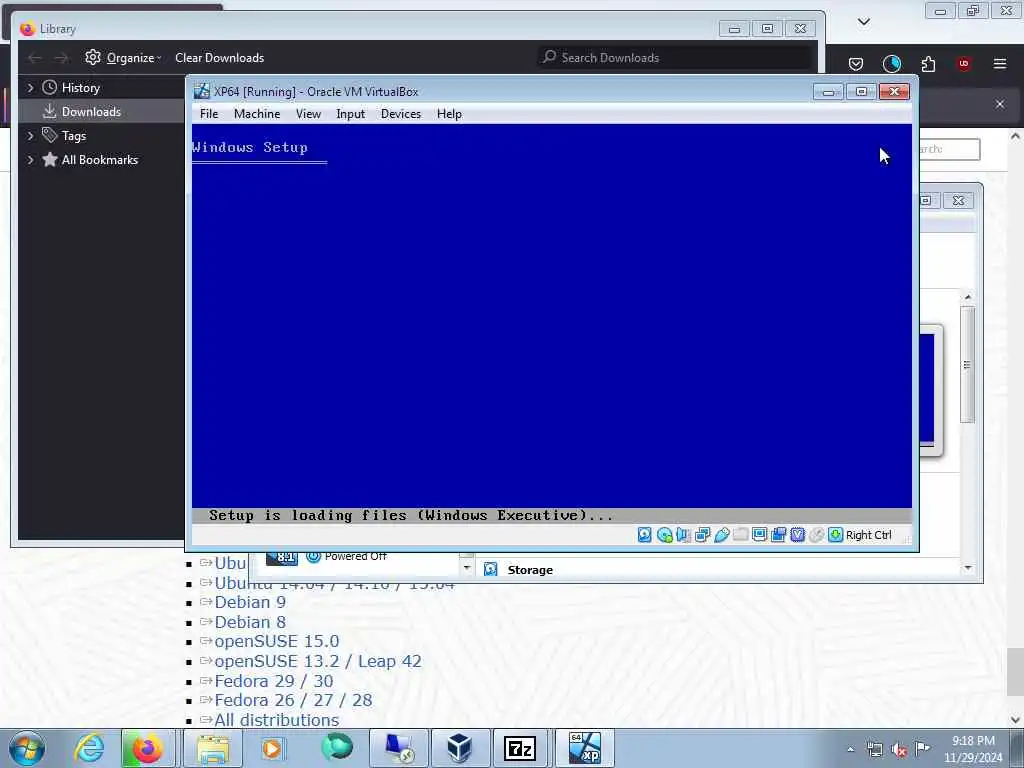
Task: Select Downloads in Library sidebar
Action: pos(91,112)
